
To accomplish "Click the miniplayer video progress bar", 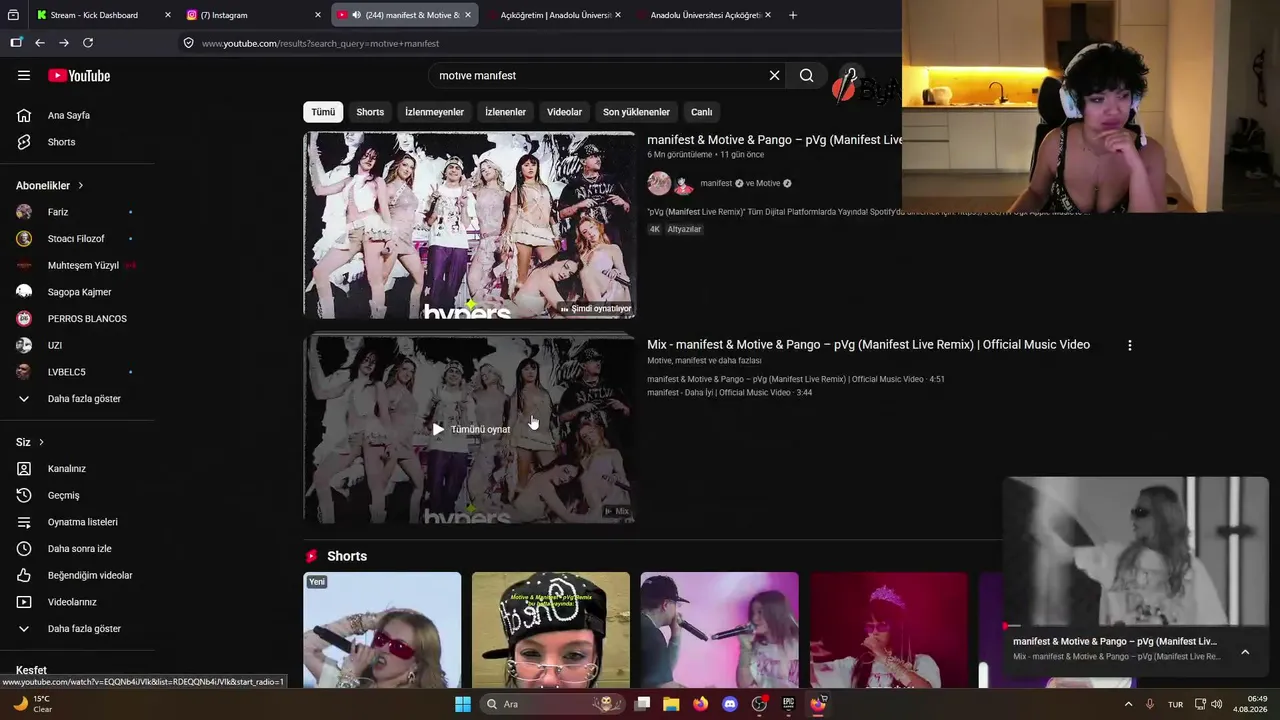I will point(1136,627).
